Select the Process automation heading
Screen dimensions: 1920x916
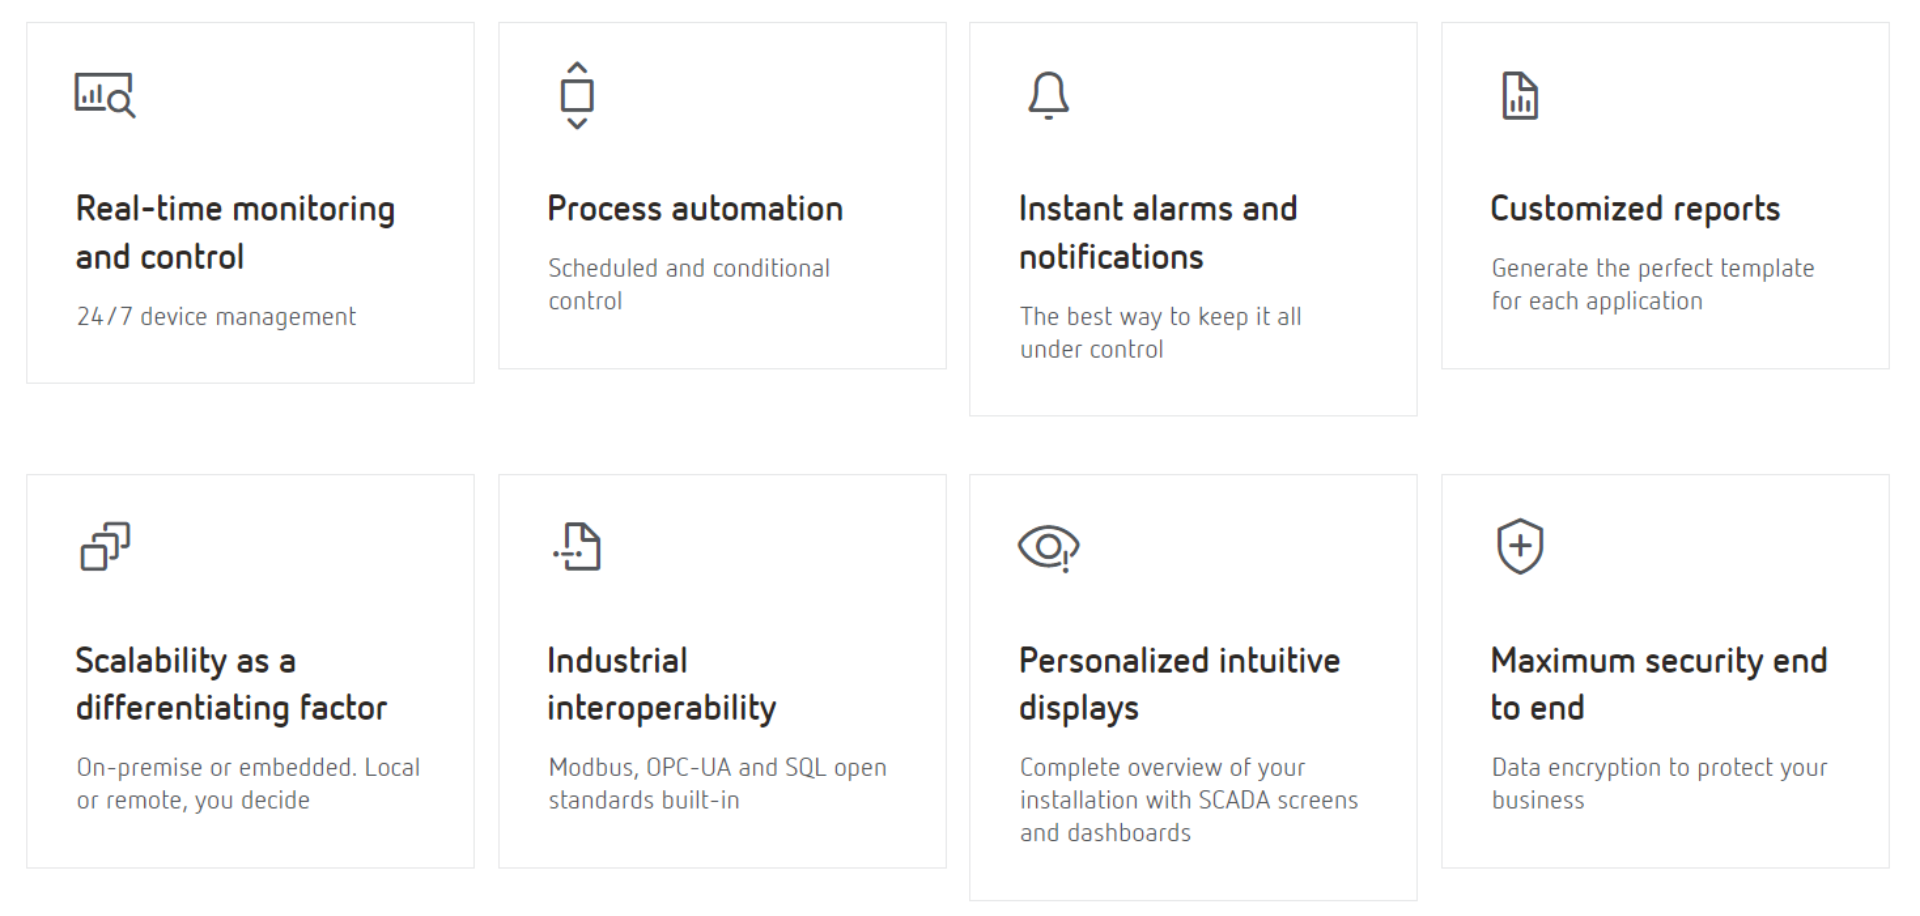(x=695, y=208)
